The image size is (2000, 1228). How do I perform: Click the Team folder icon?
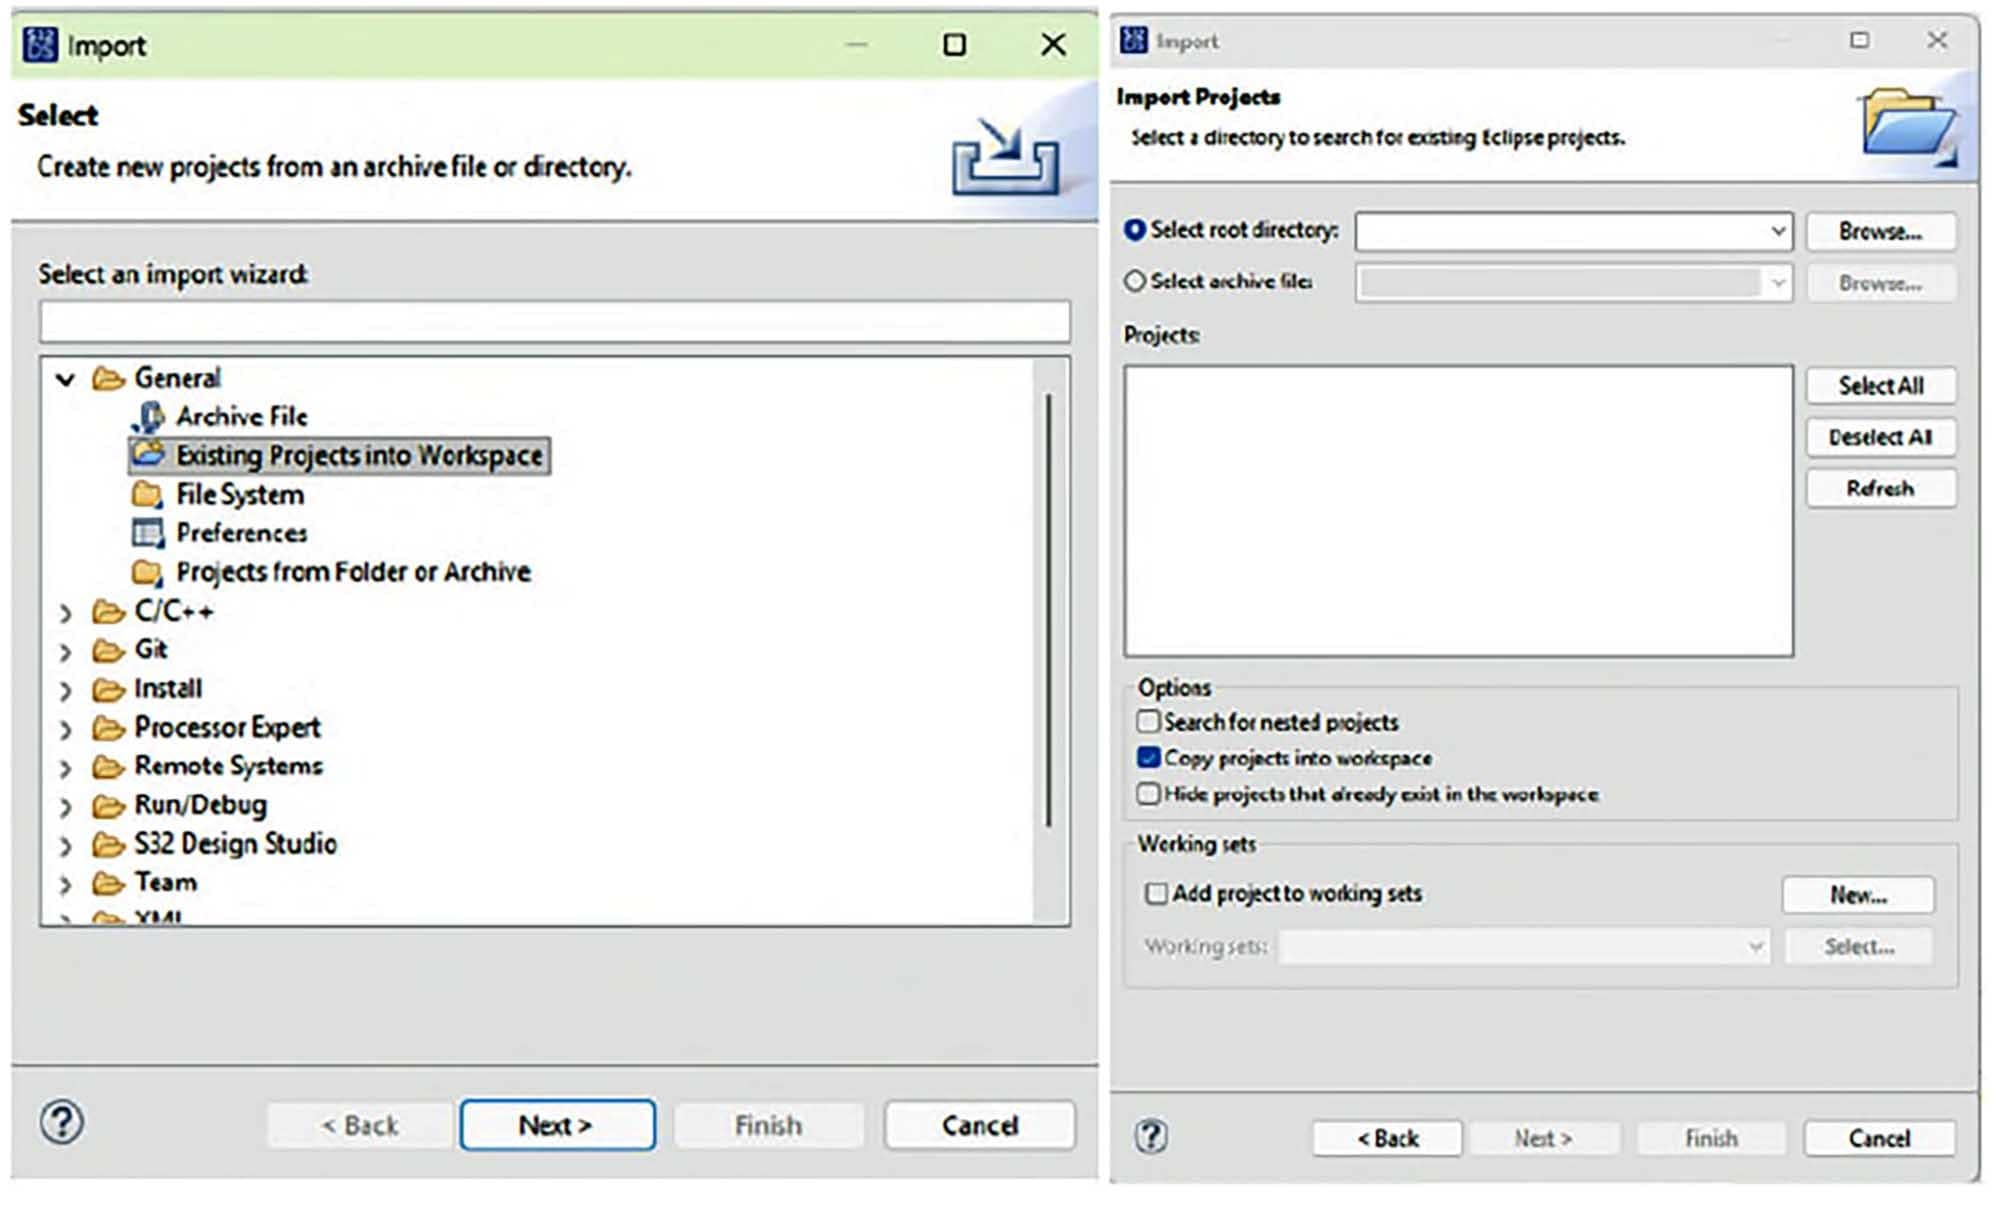pos(108,883)
